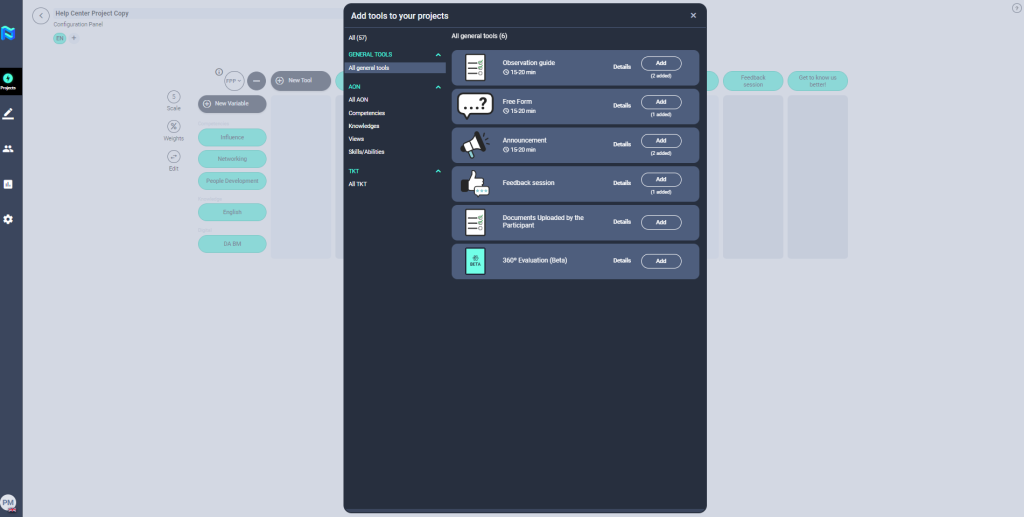Click the Feedback session thumbs-up icon

coord(475,183)
